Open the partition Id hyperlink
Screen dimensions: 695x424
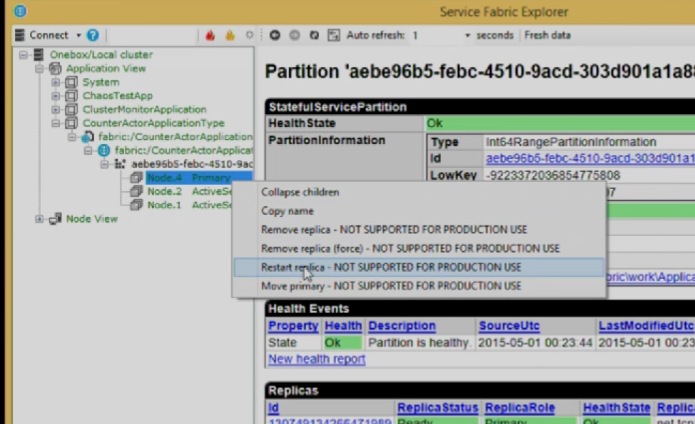pos(590,158)
